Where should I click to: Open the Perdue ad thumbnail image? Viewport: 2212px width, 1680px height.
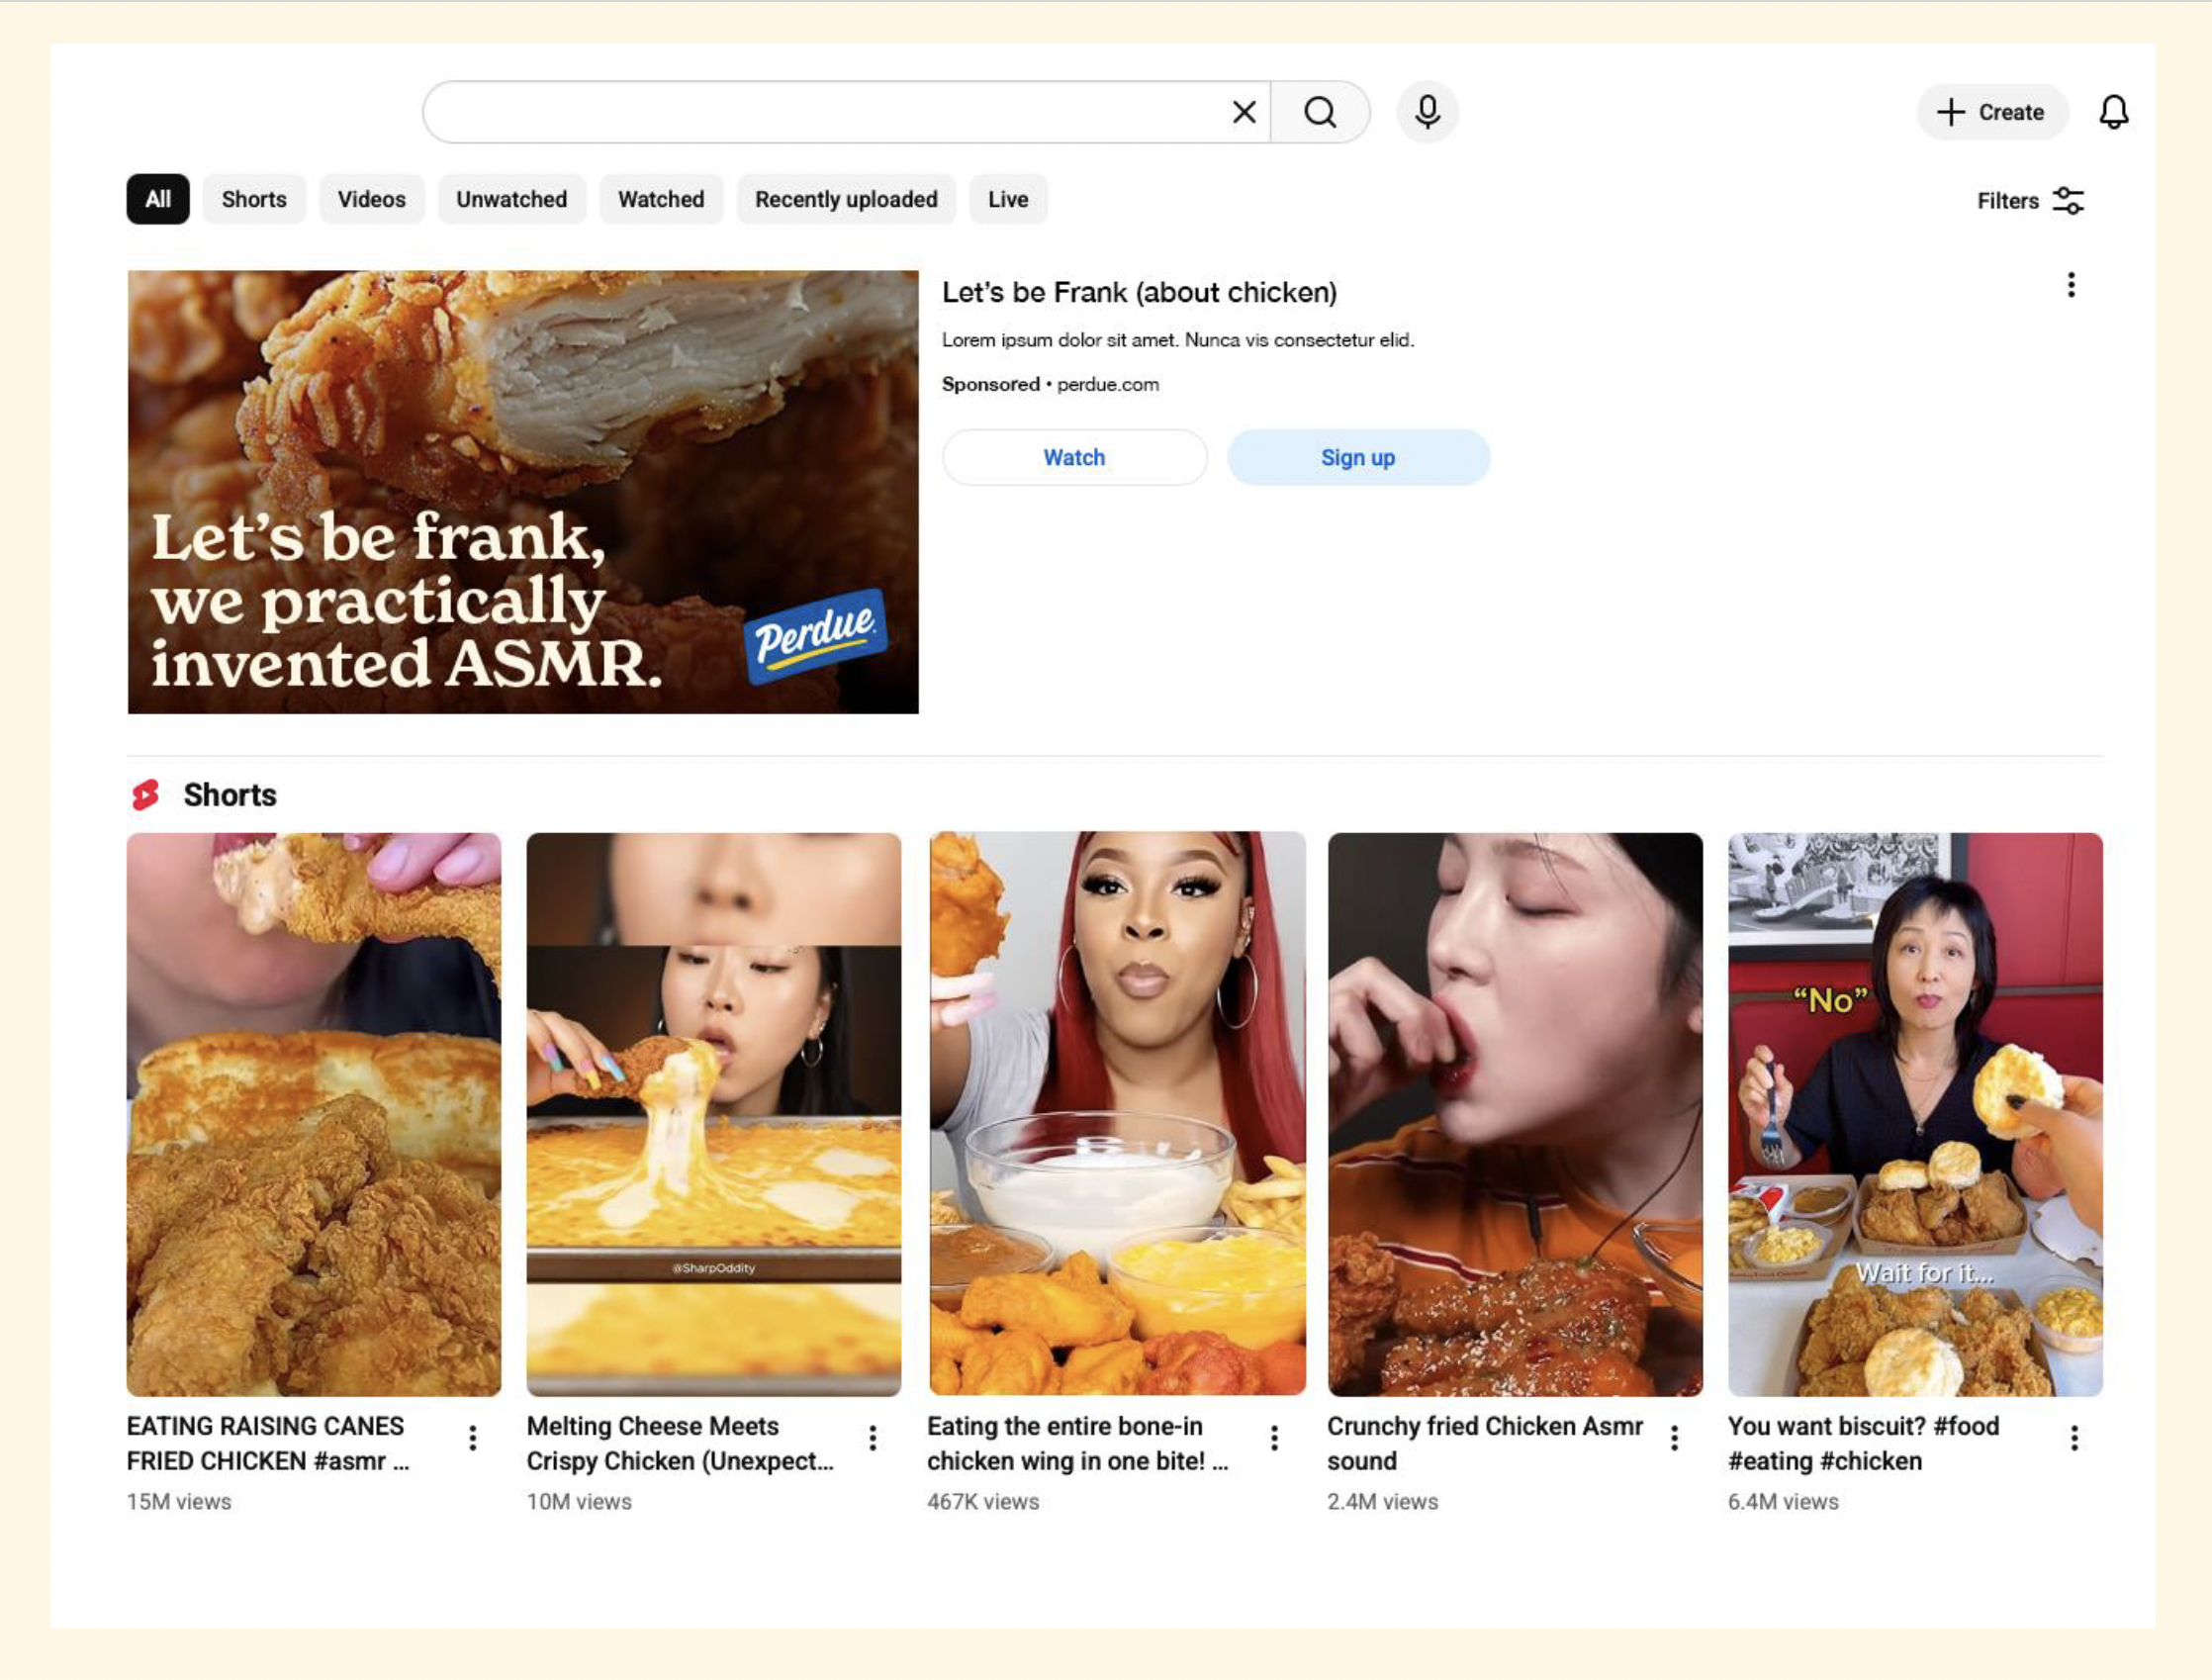tap(523, 492)
